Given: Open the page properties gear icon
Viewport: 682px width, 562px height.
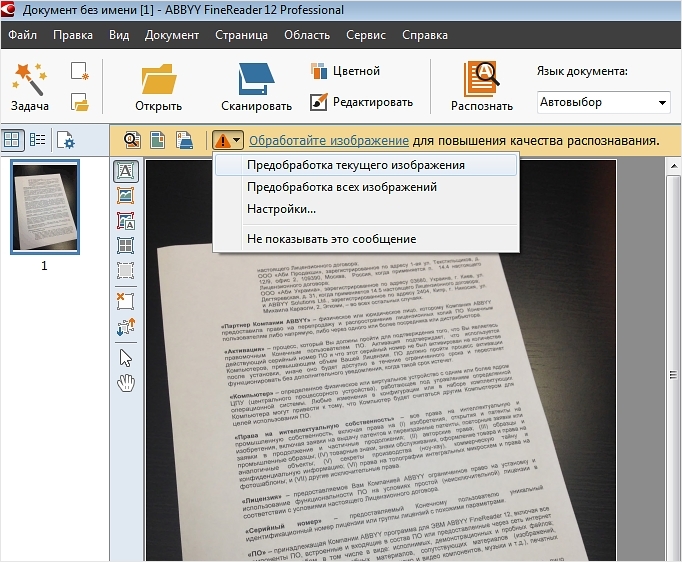Looking at the screenshot, I should coord(66,140).
